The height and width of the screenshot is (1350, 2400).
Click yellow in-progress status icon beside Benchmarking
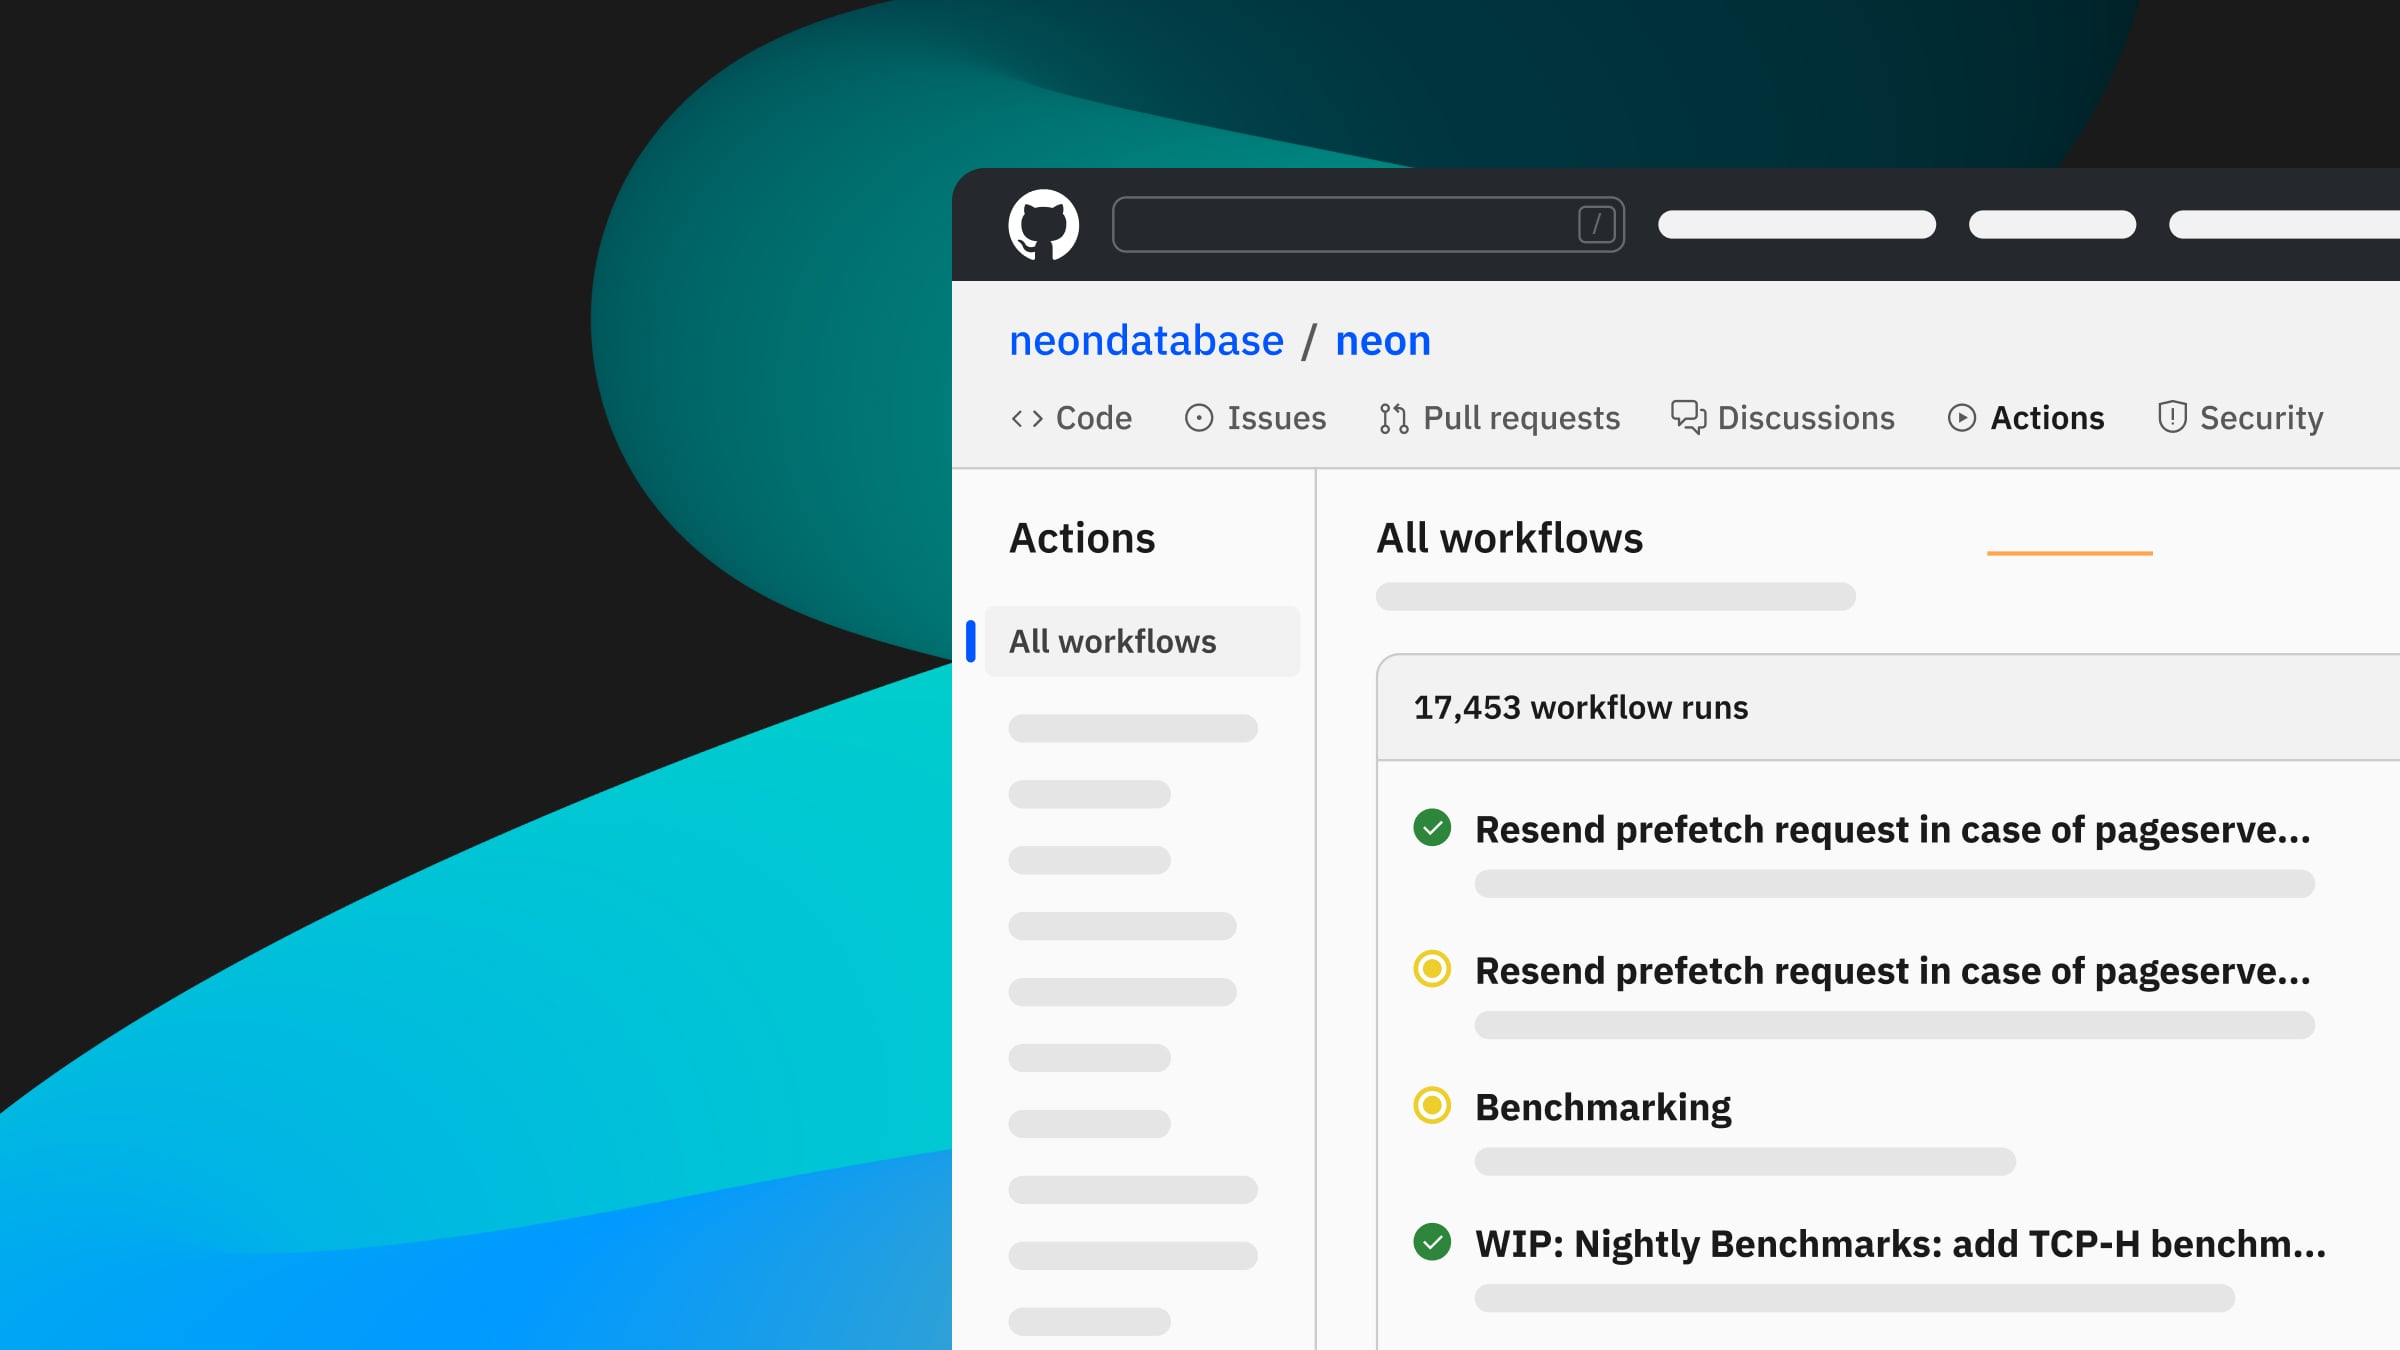click(x=1432, y=1106)
